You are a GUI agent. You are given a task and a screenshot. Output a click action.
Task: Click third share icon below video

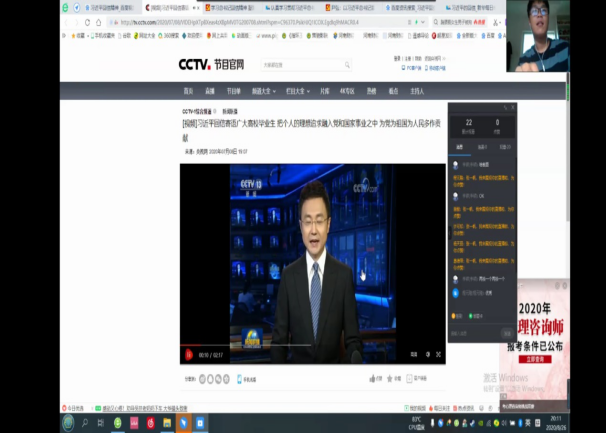[x=218, y=379]
